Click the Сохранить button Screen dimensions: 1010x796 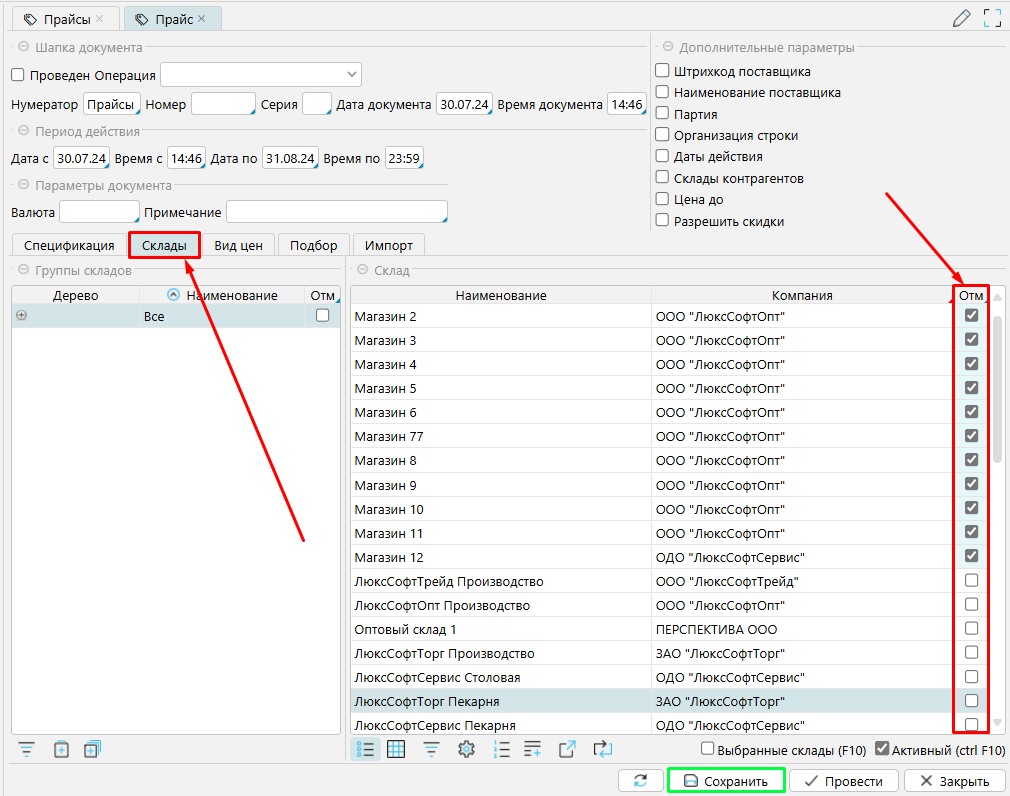coord(725,781)
